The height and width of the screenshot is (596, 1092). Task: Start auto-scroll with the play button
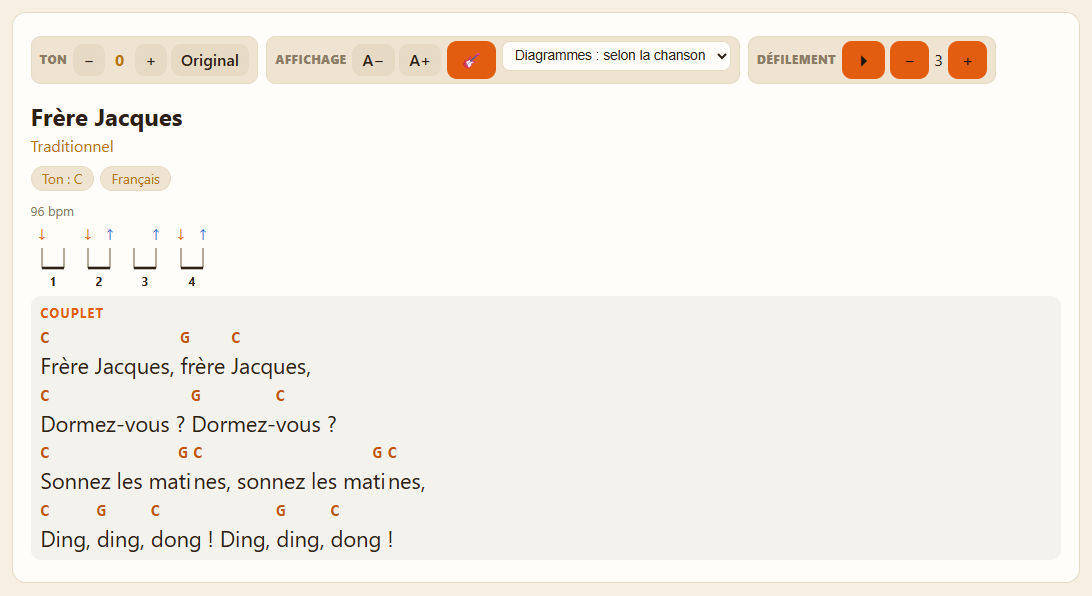[x=864, y=60]
